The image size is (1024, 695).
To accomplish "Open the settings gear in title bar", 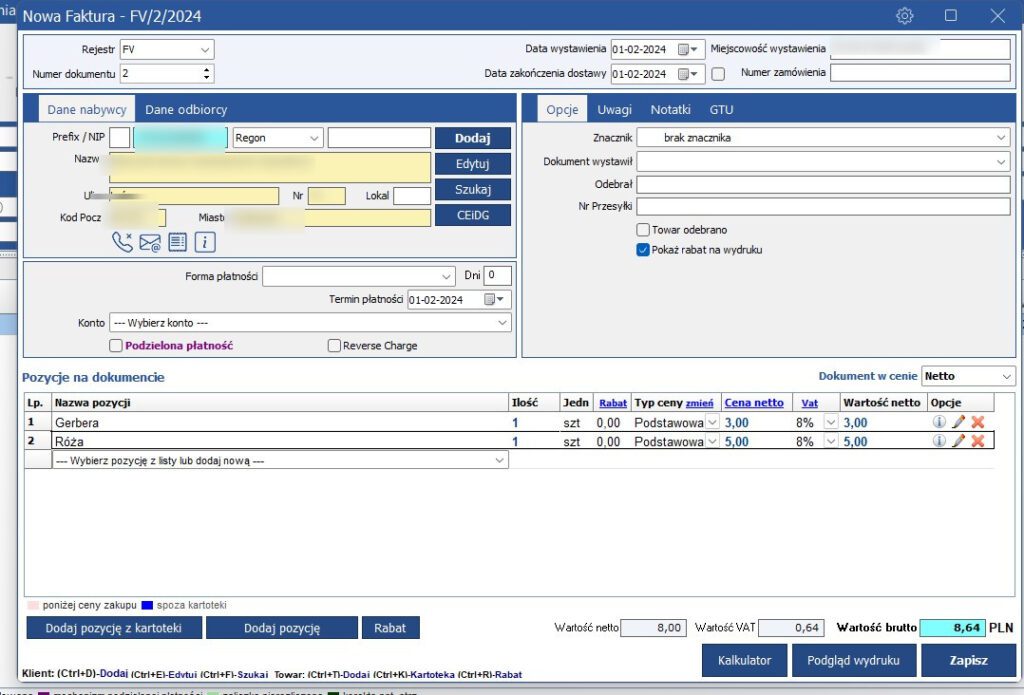I will pos(905,15).
